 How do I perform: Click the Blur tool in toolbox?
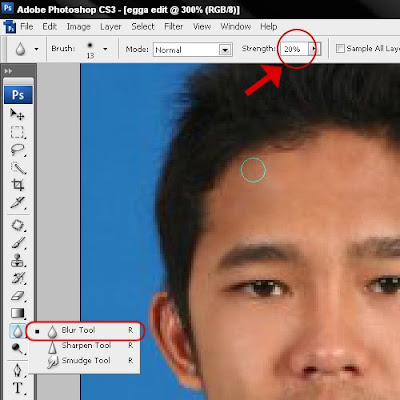[x=18, y=331]
